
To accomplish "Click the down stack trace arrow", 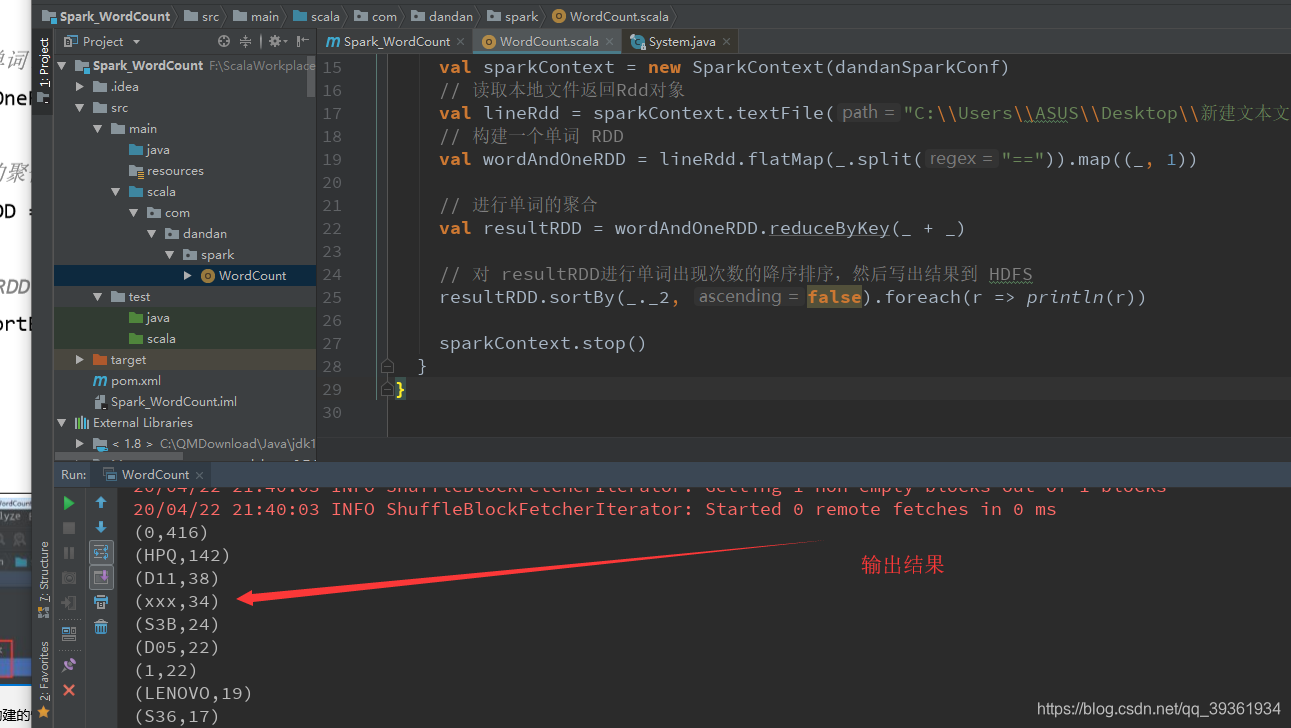I will tap(101, 527).
